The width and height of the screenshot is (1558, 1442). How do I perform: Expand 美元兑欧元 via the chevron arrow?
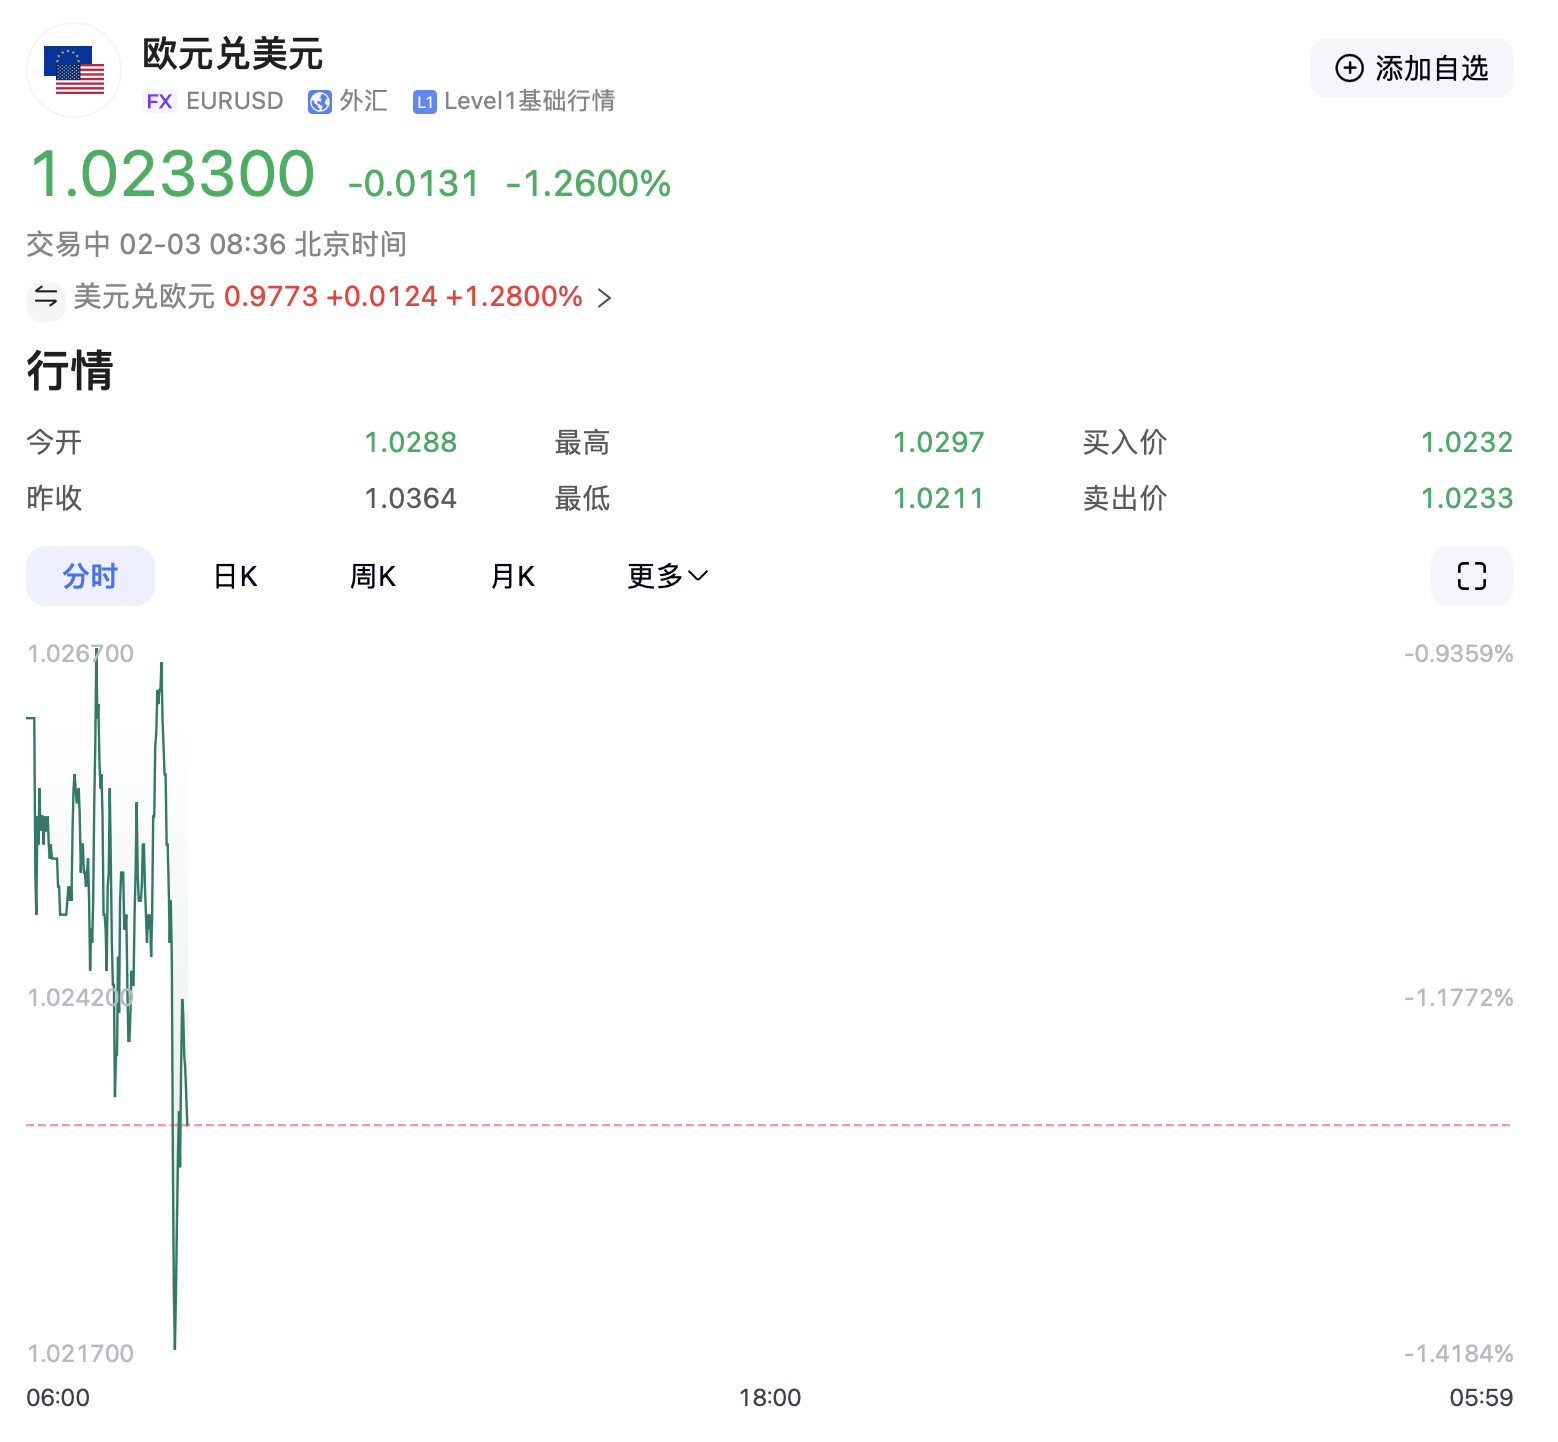coord(604,297)
